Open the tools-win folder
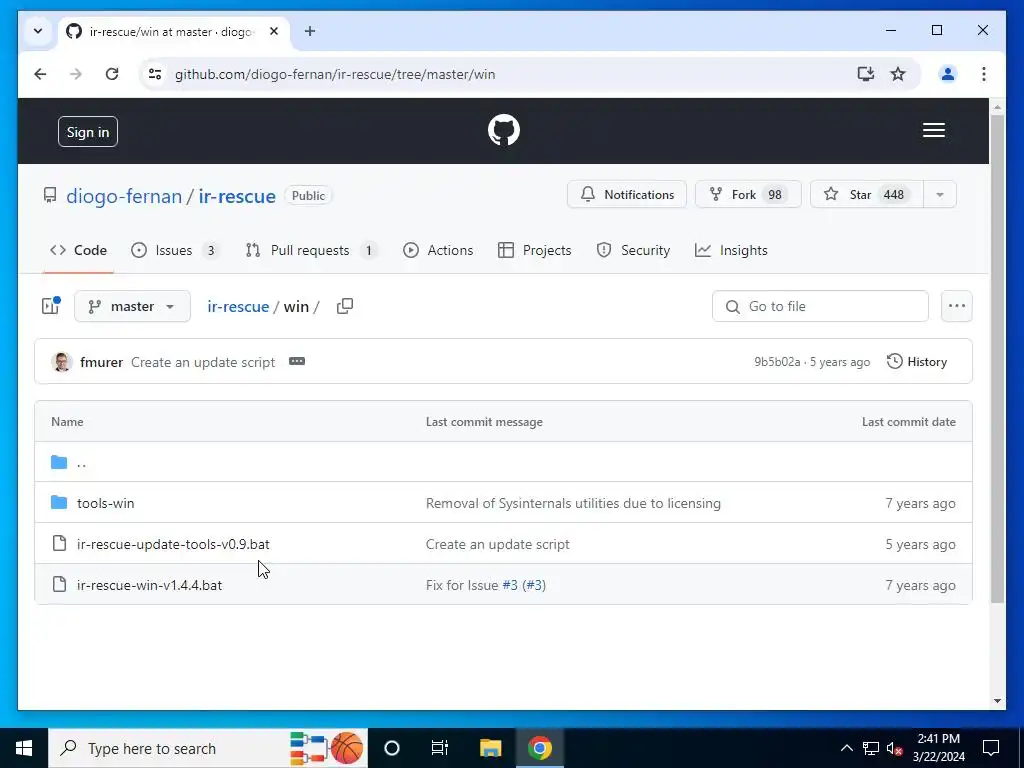Image resolution: width=1024 pixels, height=768 pixels. (106, 504)
